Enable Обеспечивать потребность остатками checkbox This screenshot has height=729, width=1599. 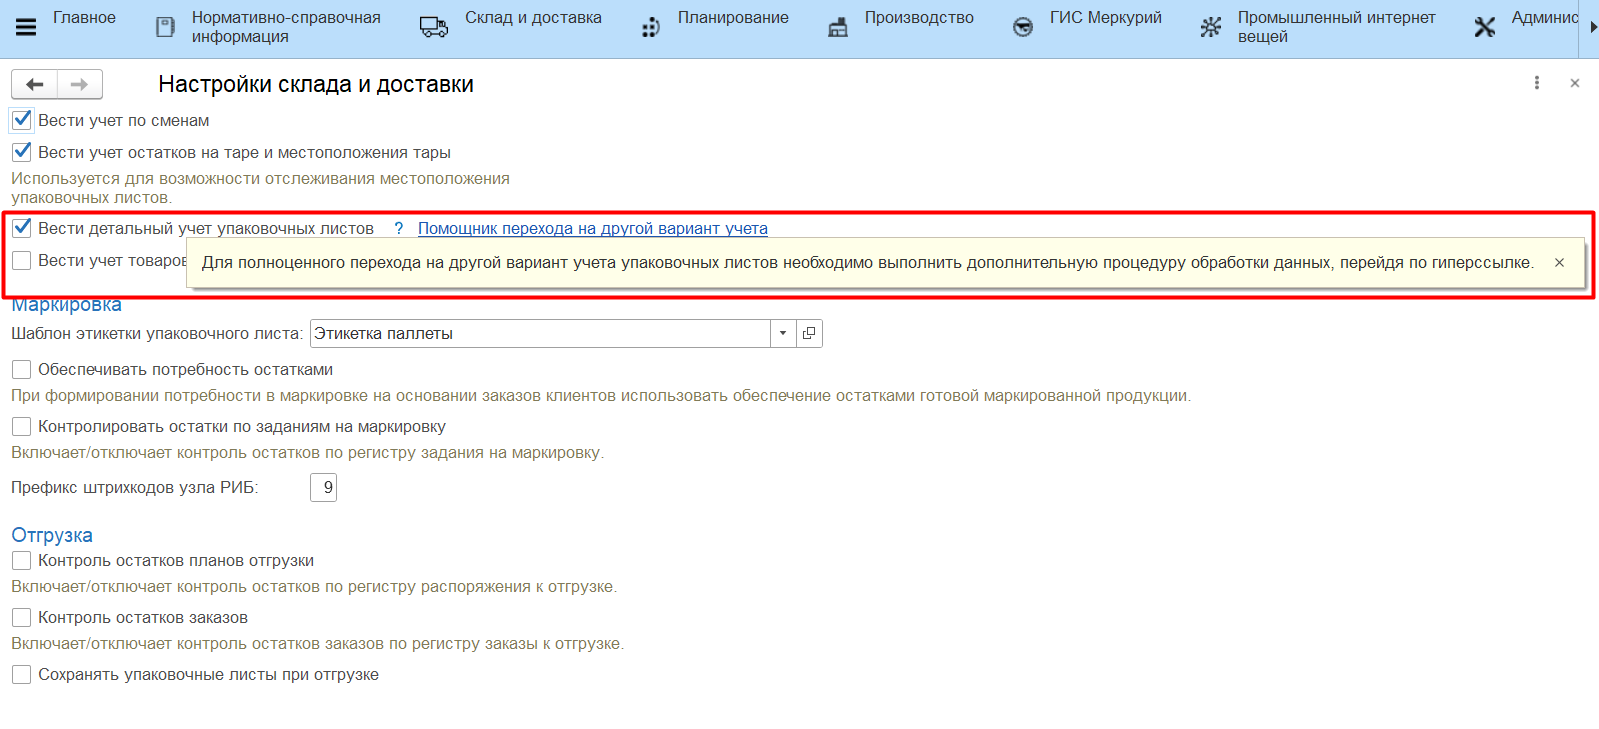click(x=22, y=370)
